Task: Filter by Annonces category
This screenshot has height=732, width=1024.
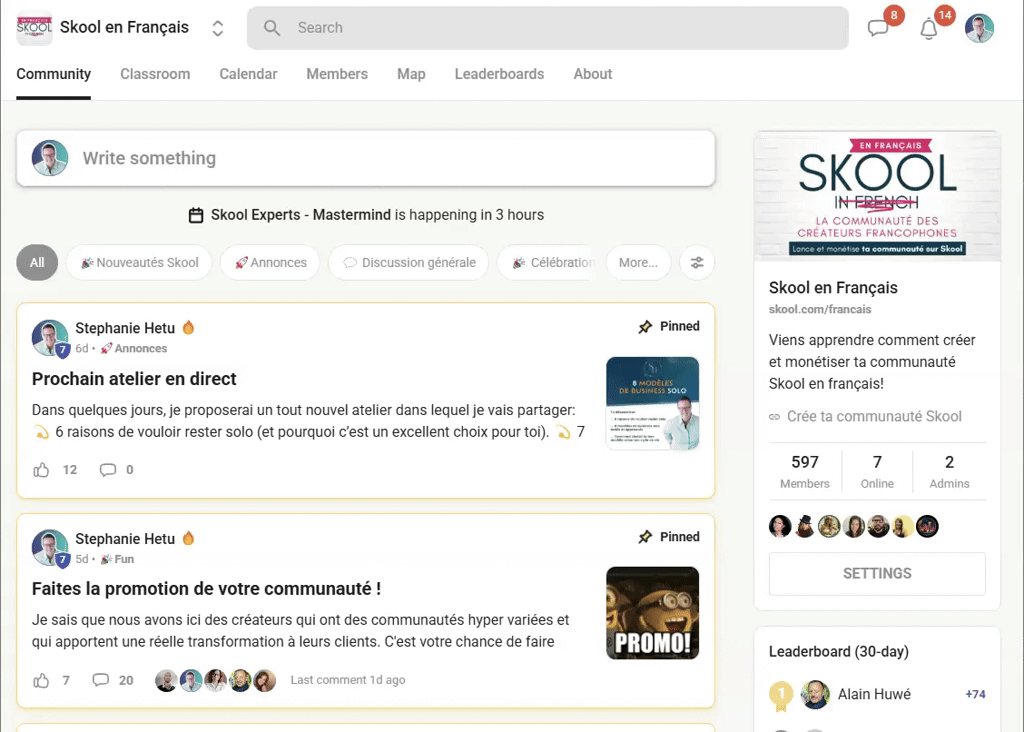Action: coord(270,263)
